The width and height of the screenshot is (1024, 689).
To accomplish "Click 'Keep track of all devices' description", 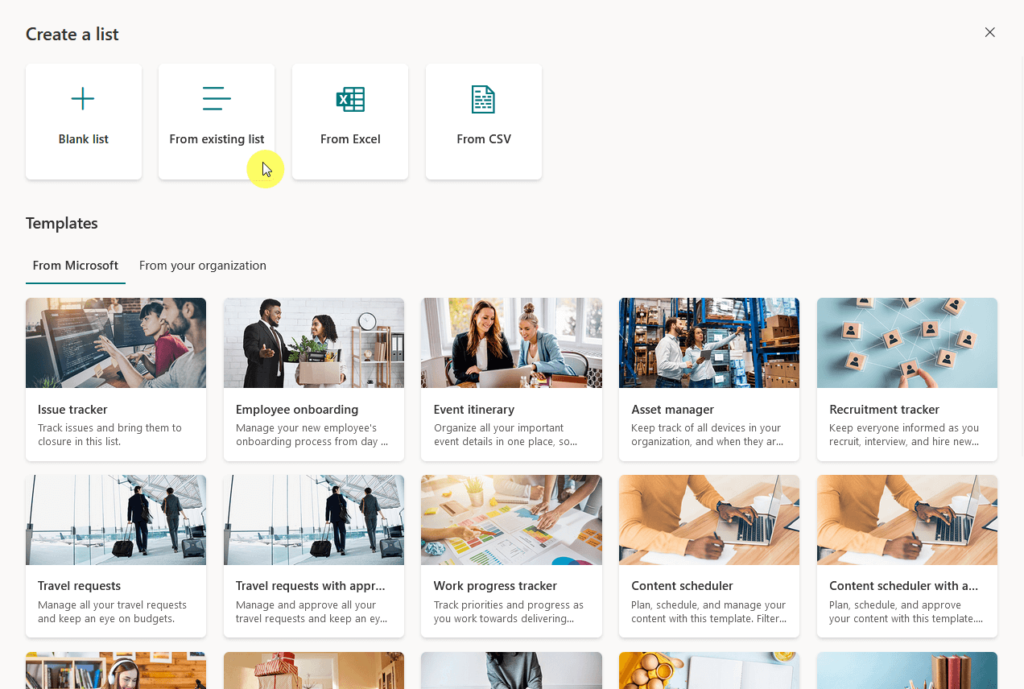I will [707, 434].
